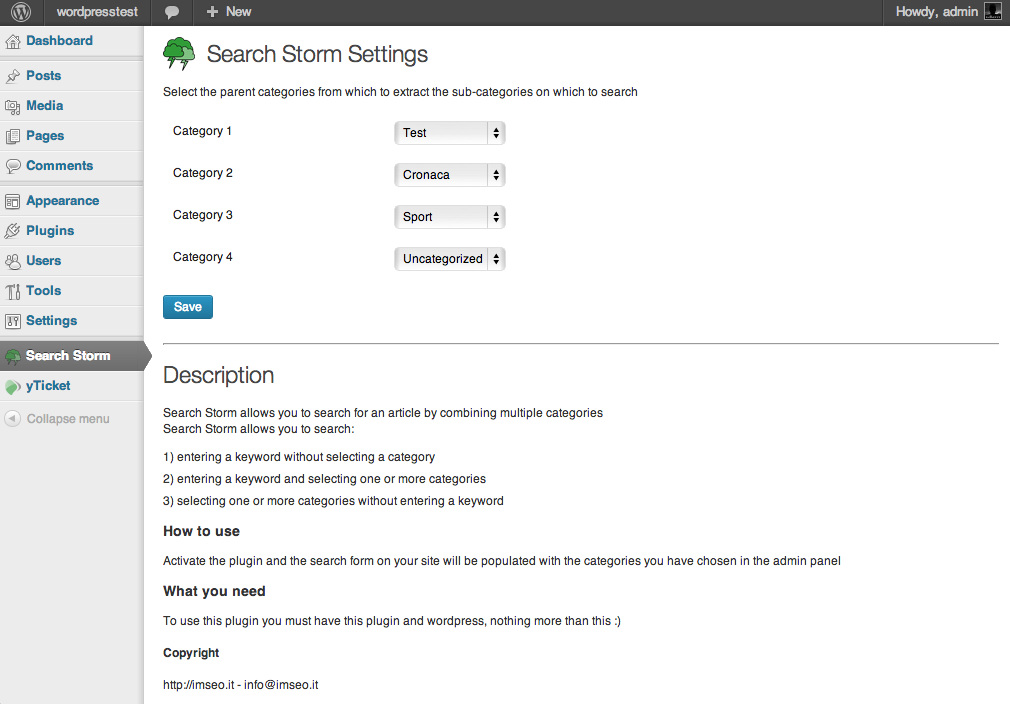Viewport: 1010px width, 704px height.
Task: Click the Description heading
Action: (x=218, y=376)
